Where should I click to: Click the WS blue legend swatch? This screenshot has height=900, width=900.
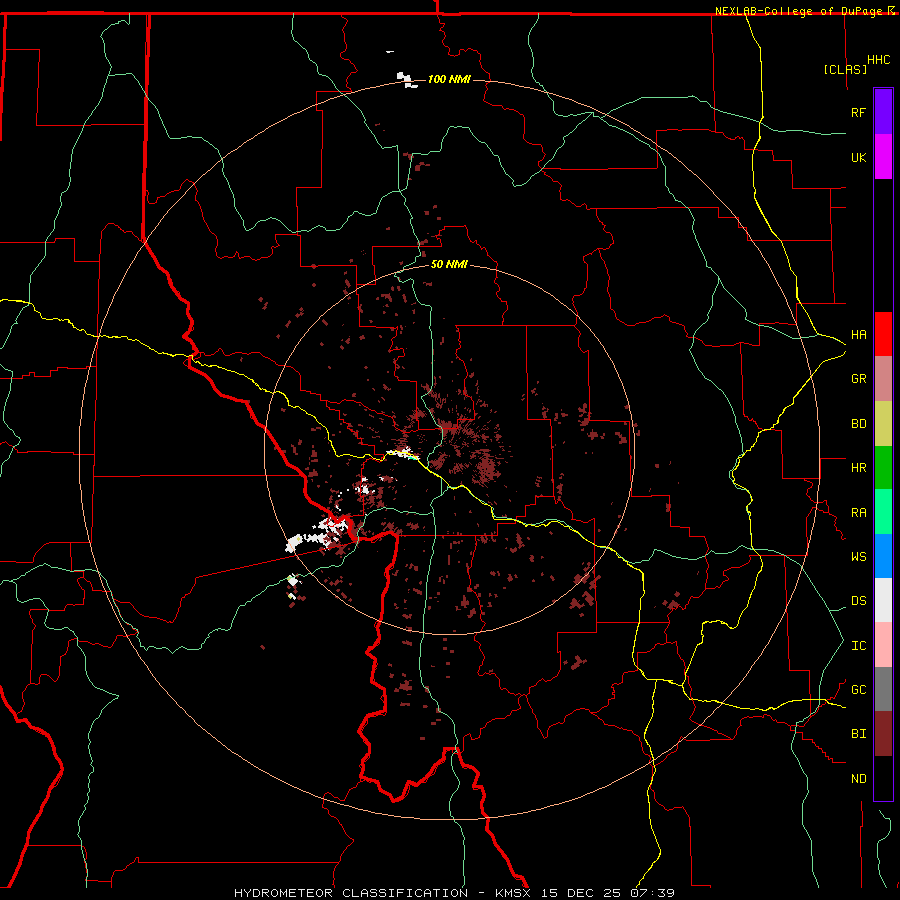883,556
